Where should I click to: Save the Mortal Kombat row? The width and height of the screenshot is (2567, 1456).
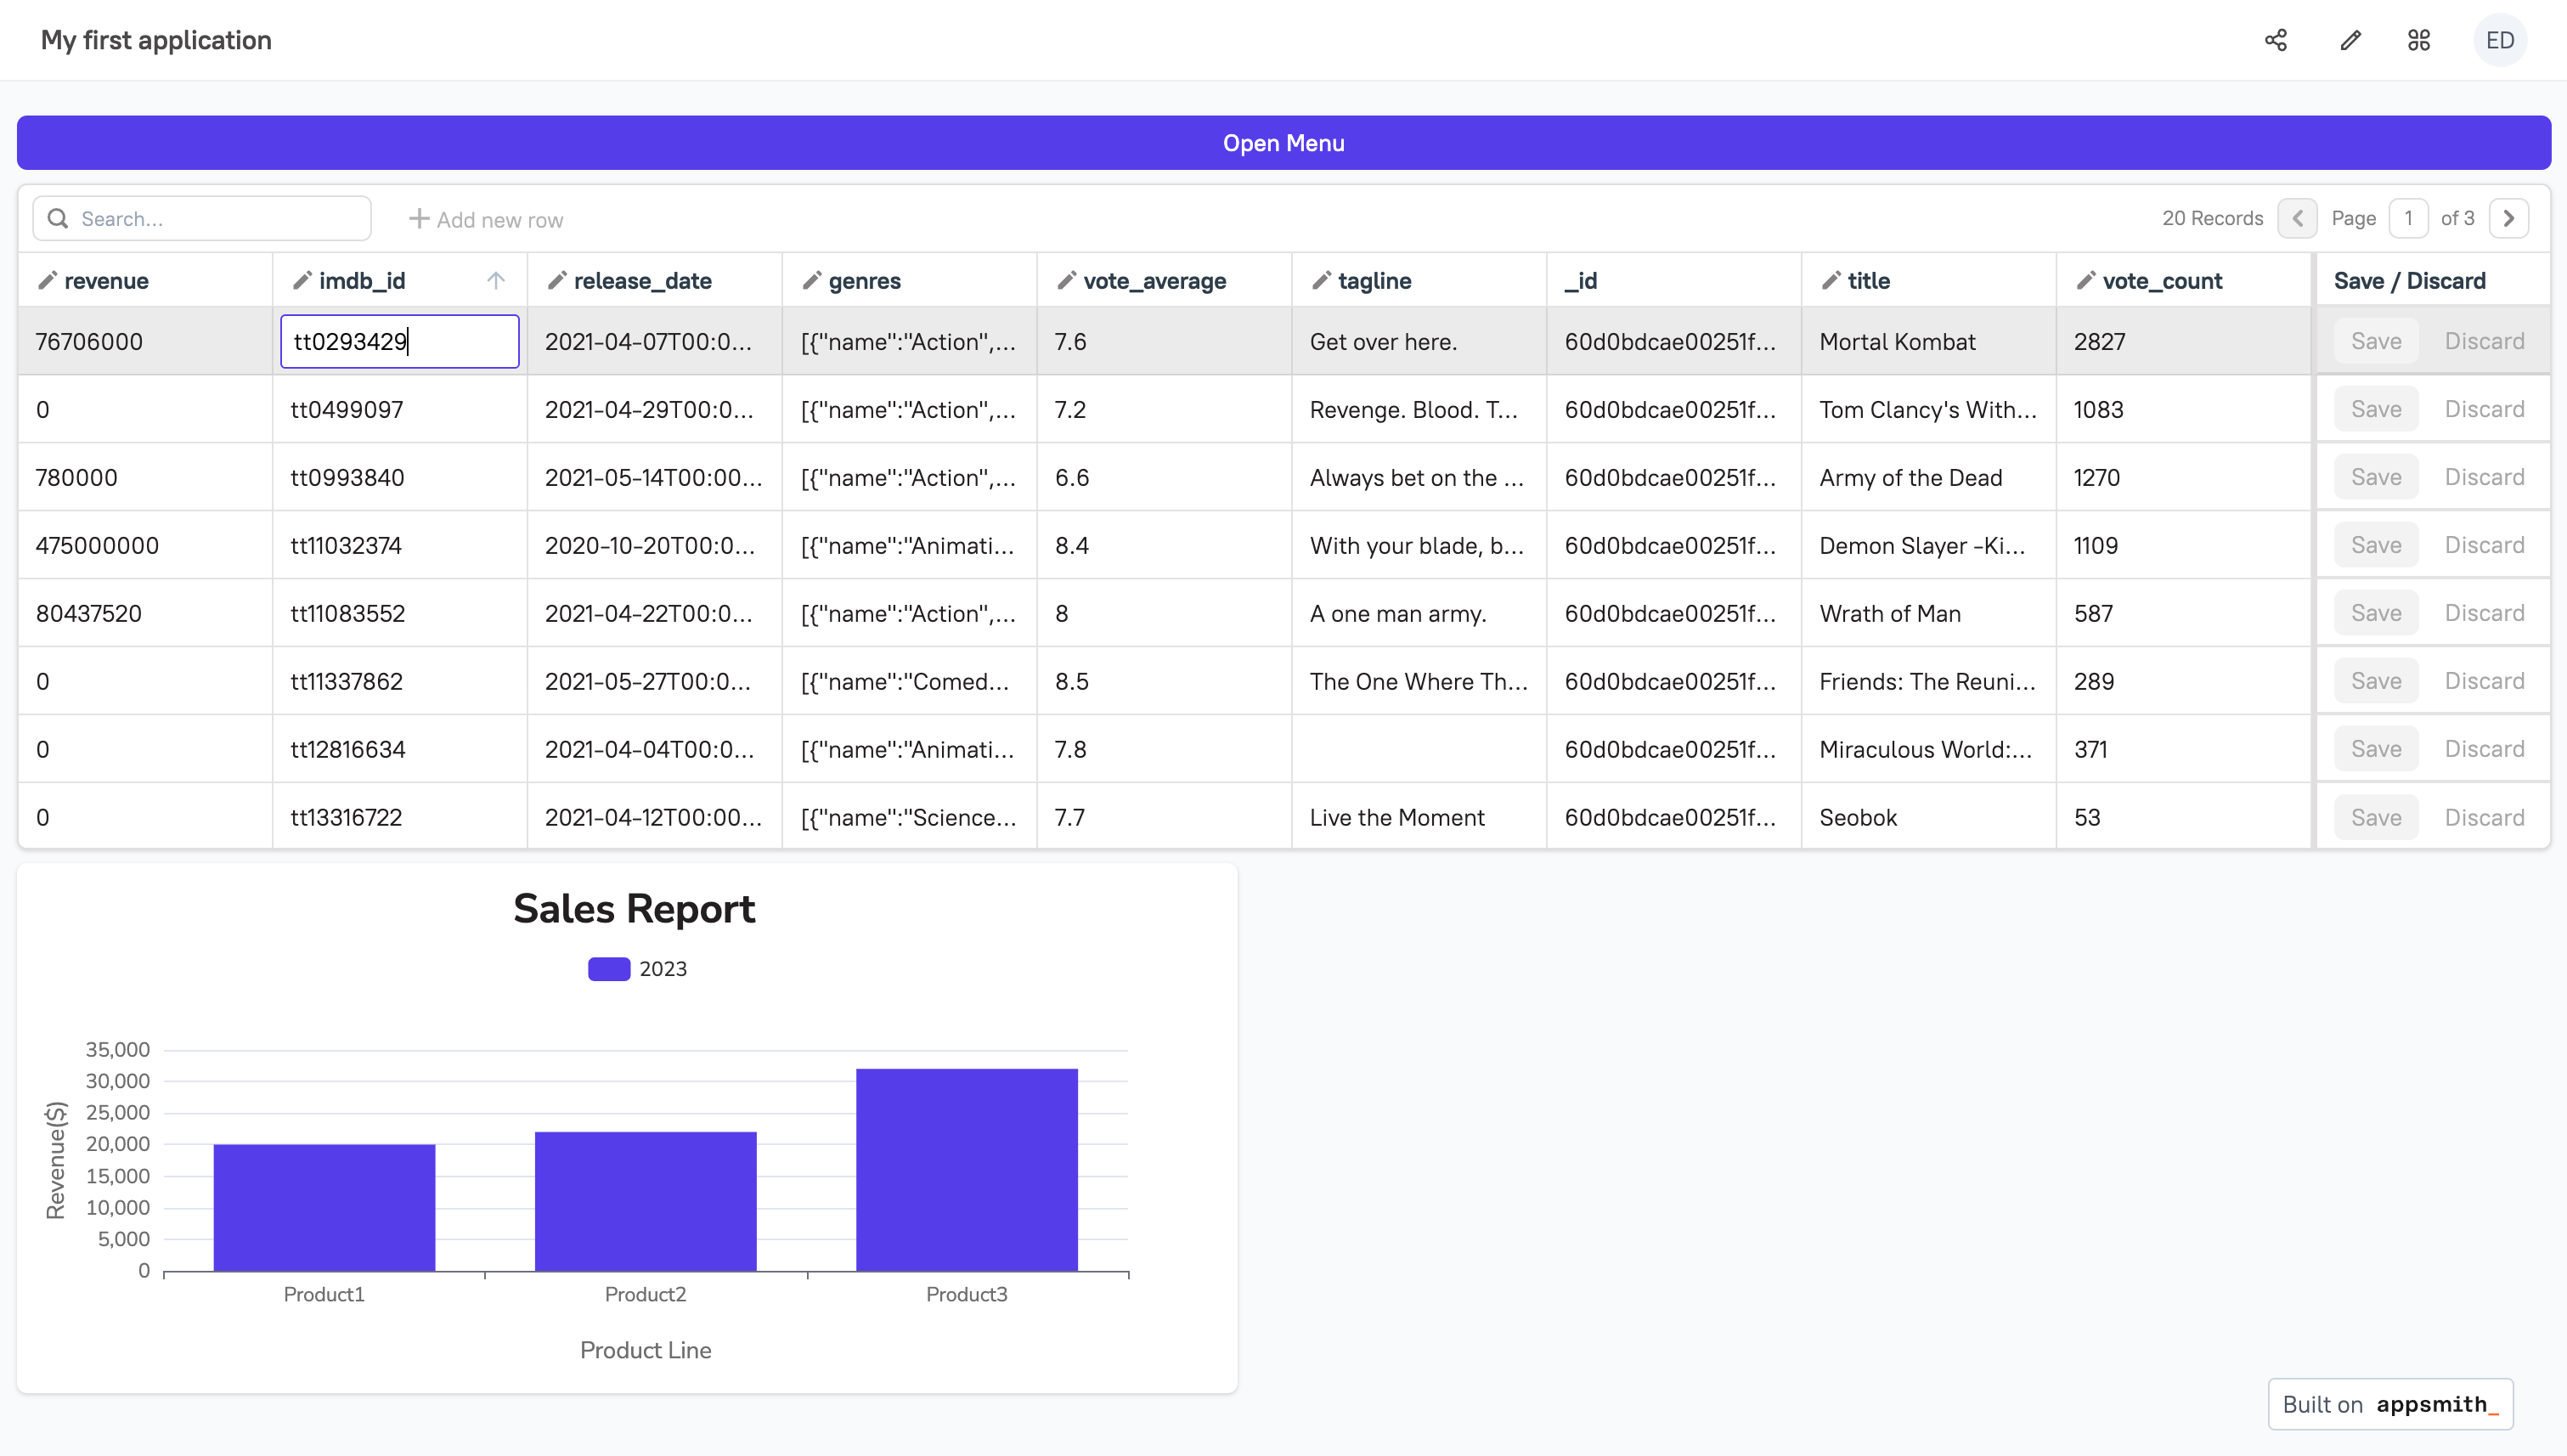pyautogui.click(x=2375, y=342)
